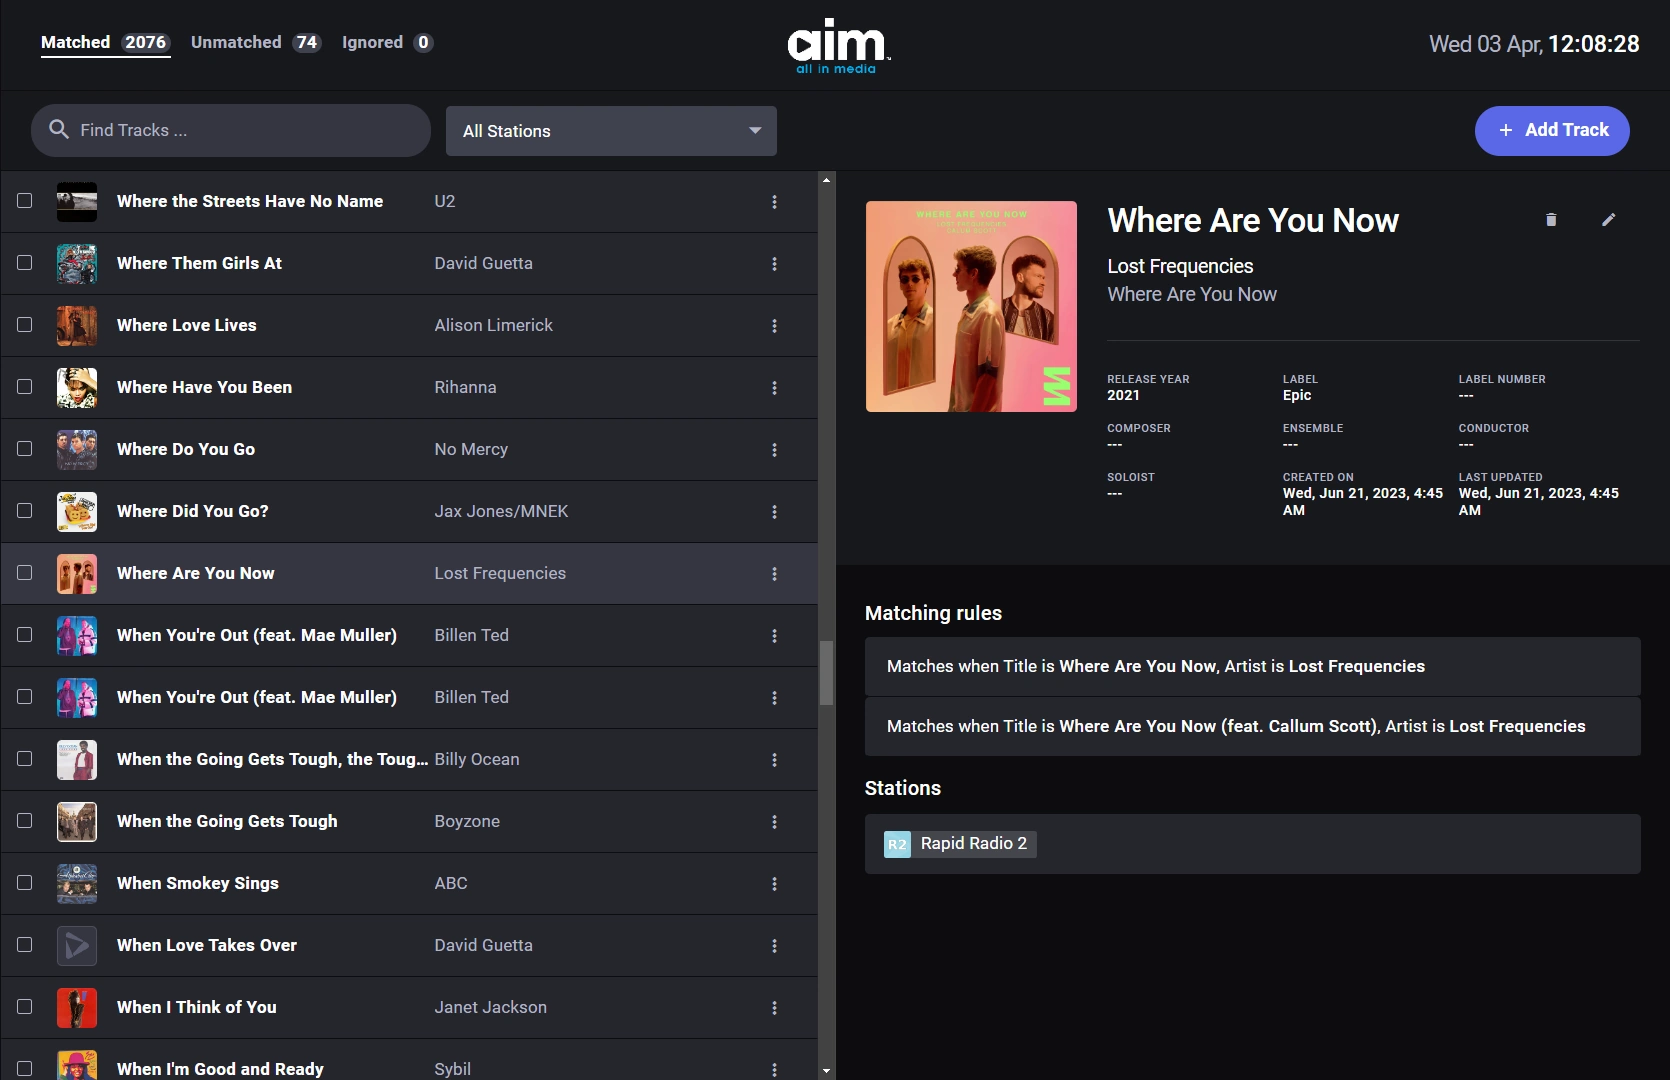
Task: Edit track details with pencil icon
Action: 1608,220
